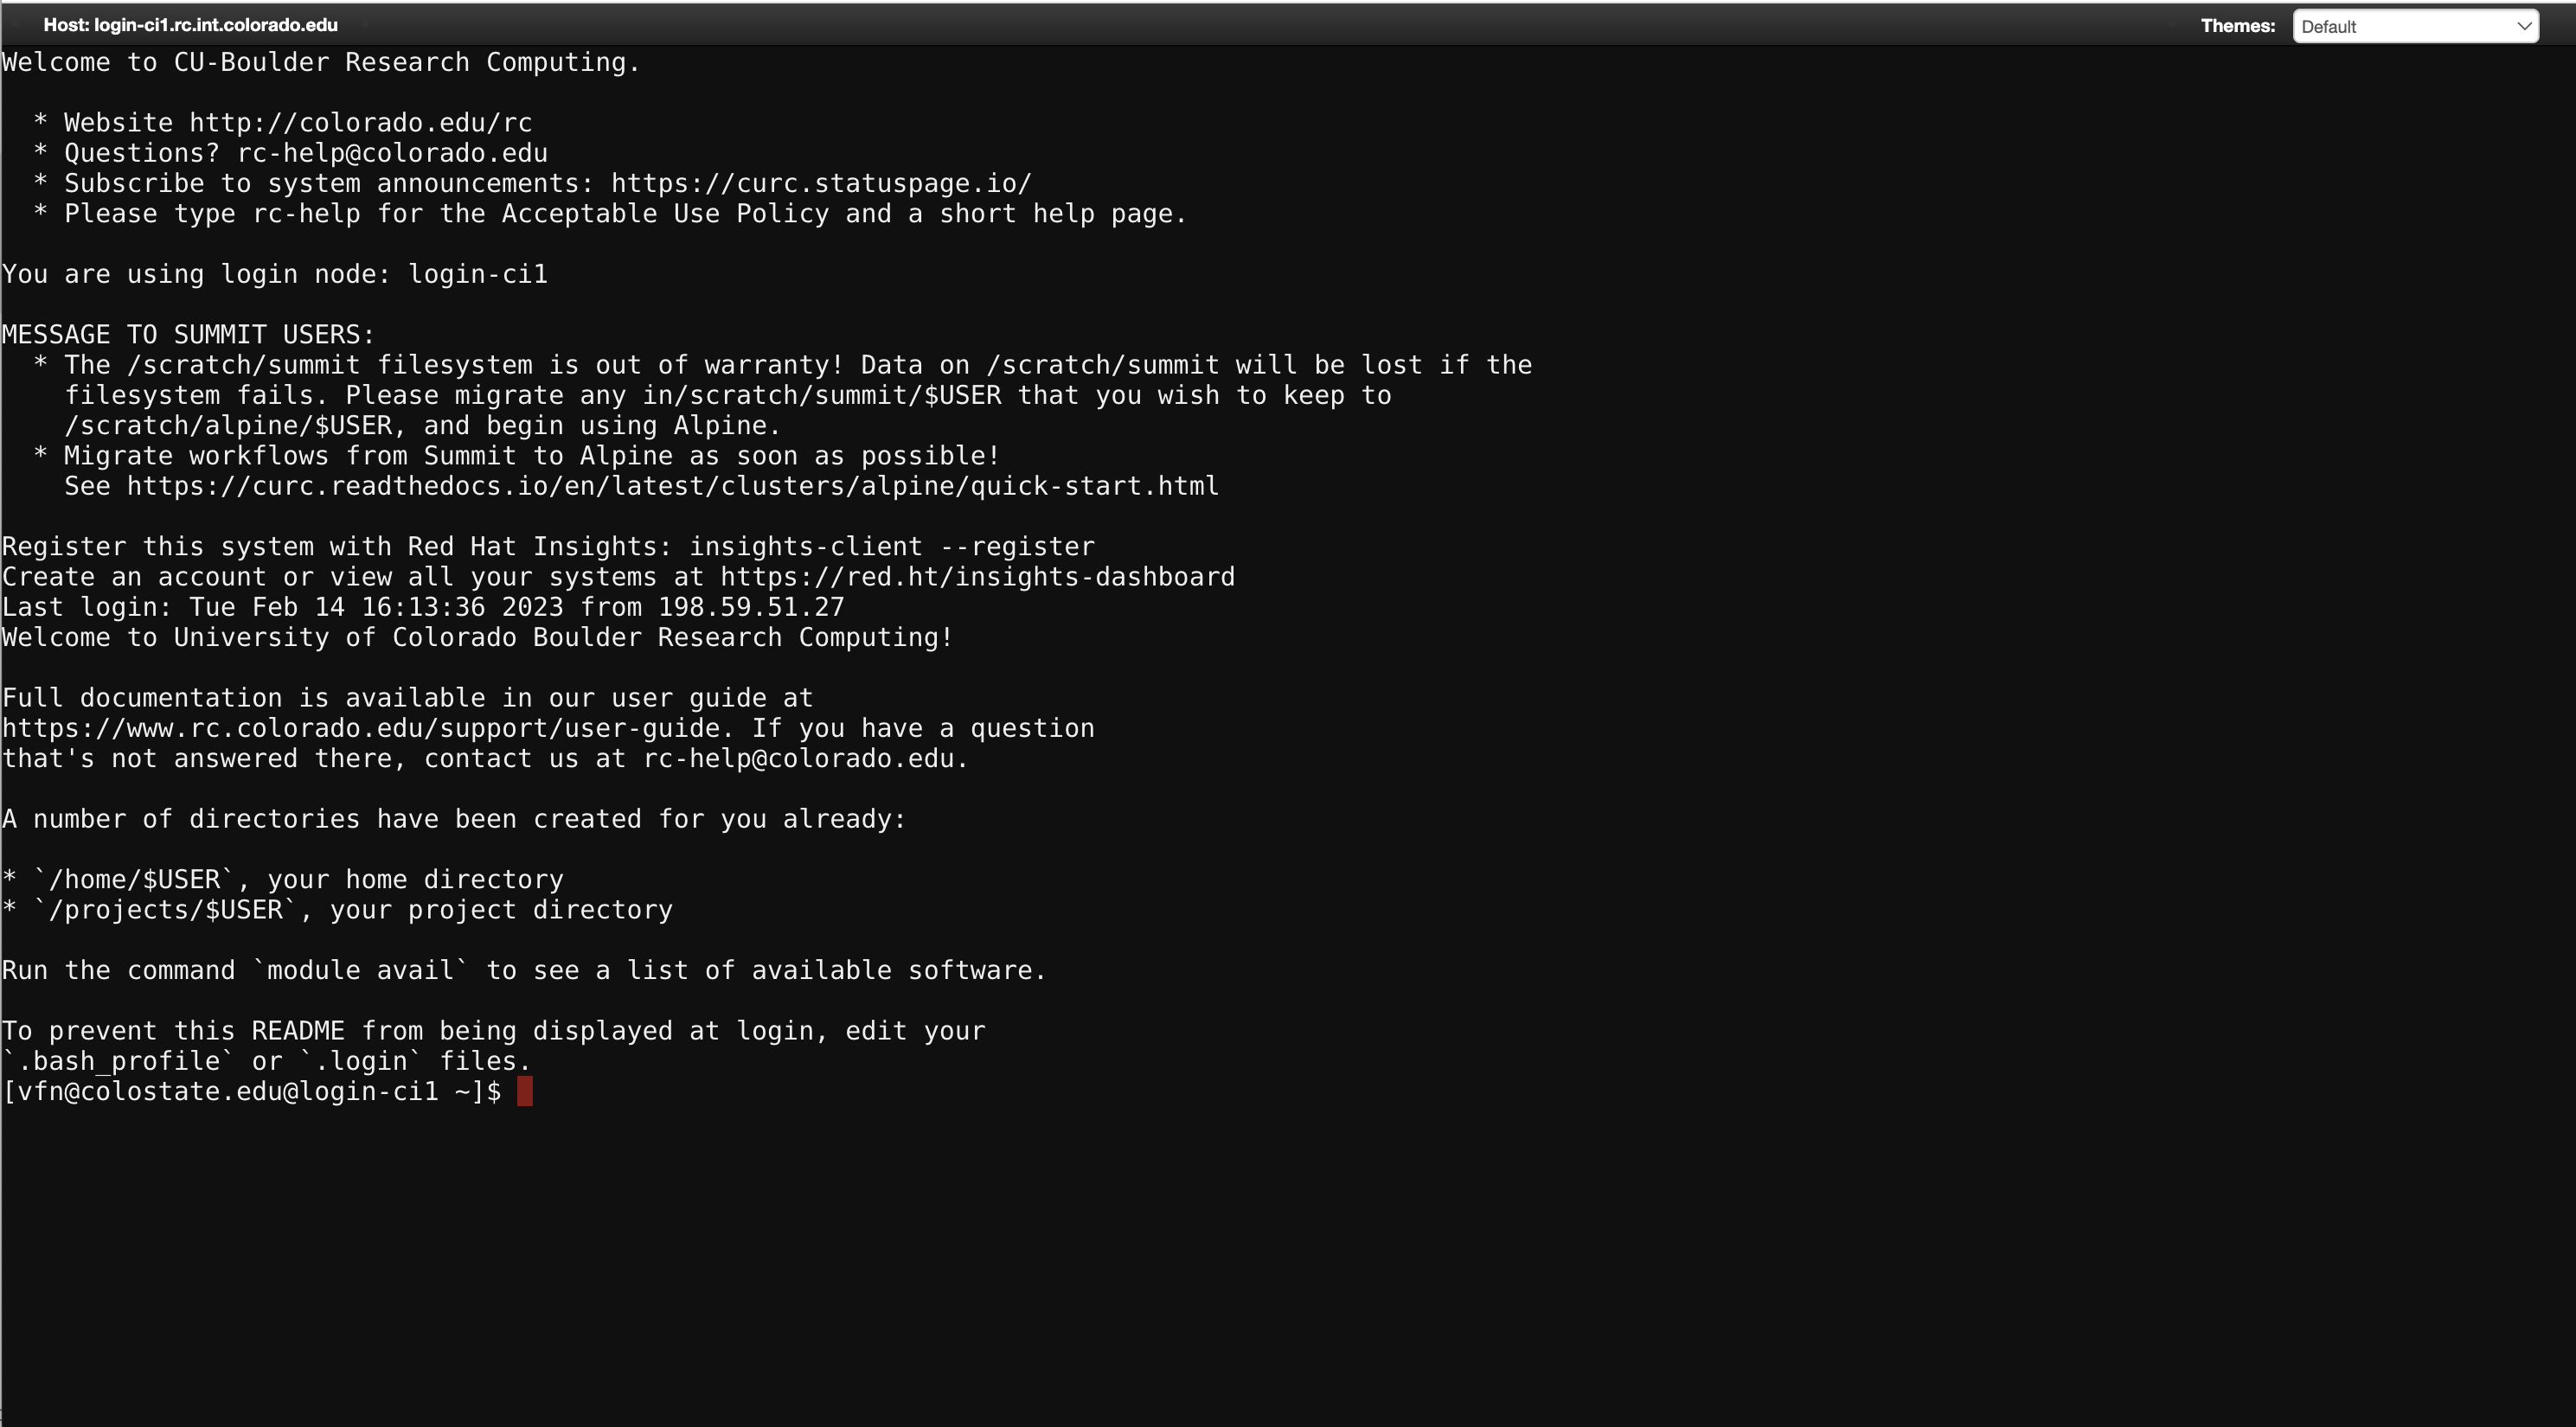2576x1427 pixels.
Task: Open the Themes dropdown showing Default
Action: (x=2415, y=26)
